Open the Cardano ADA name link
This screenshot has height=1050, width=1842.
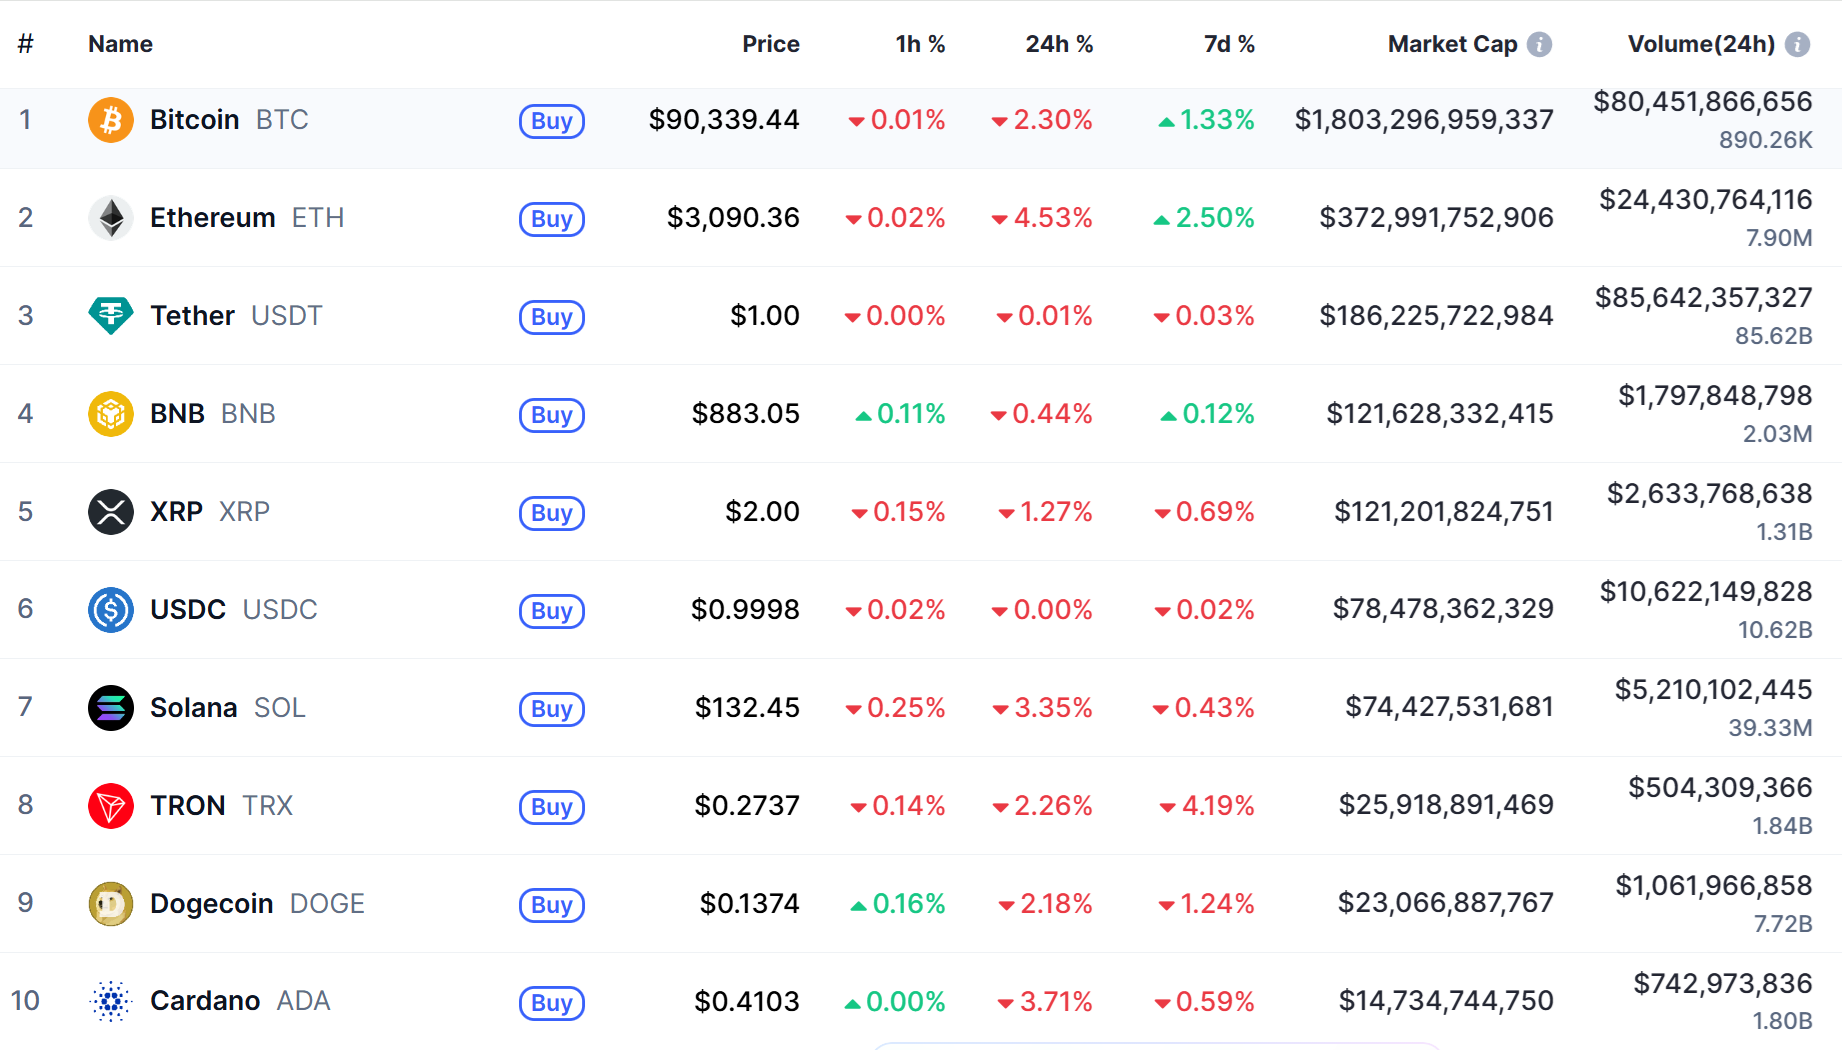coord(240,1001)
